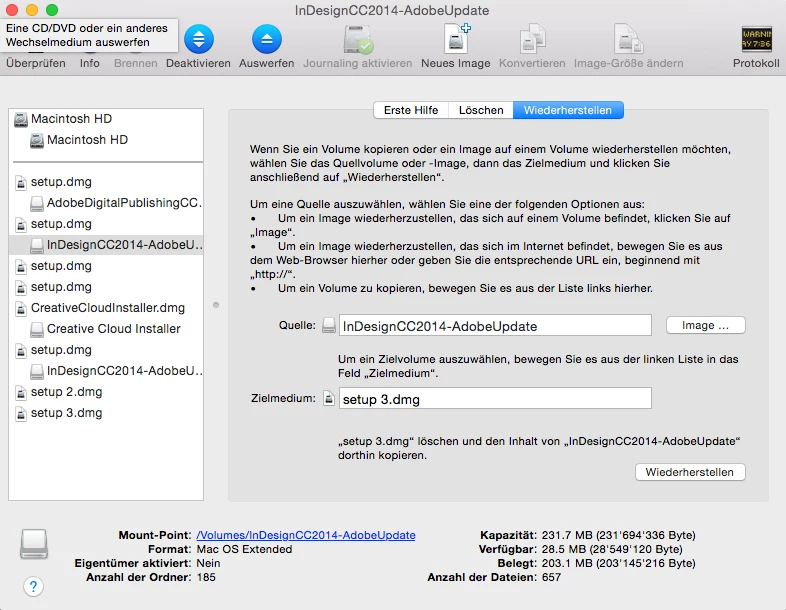Click the window title InDesignCC2014-AdobeUpdate
The image size is (786, 610).
click(392, 11)
